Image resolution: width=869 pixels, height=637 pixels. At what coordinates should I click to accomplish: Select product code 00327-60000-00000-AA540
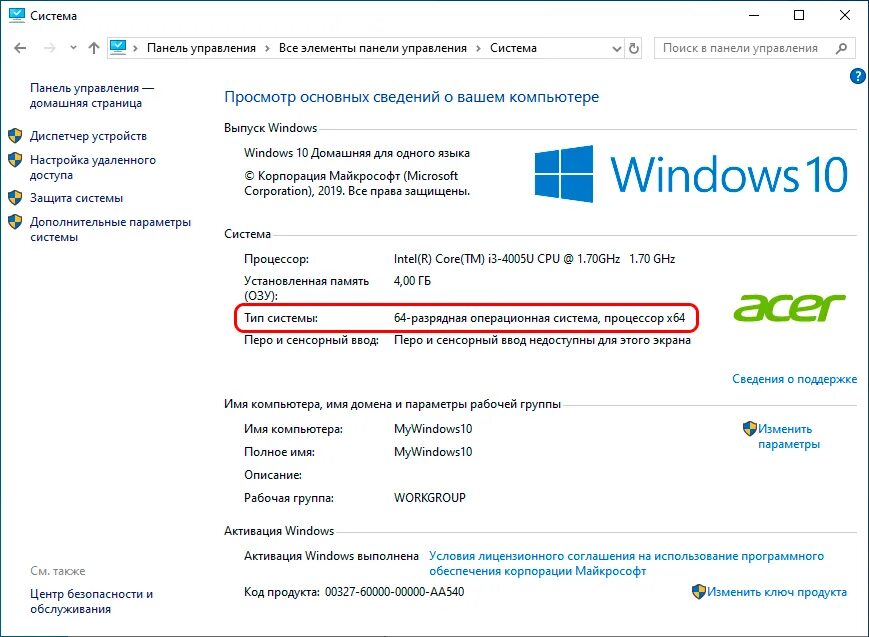pos(395,592)
